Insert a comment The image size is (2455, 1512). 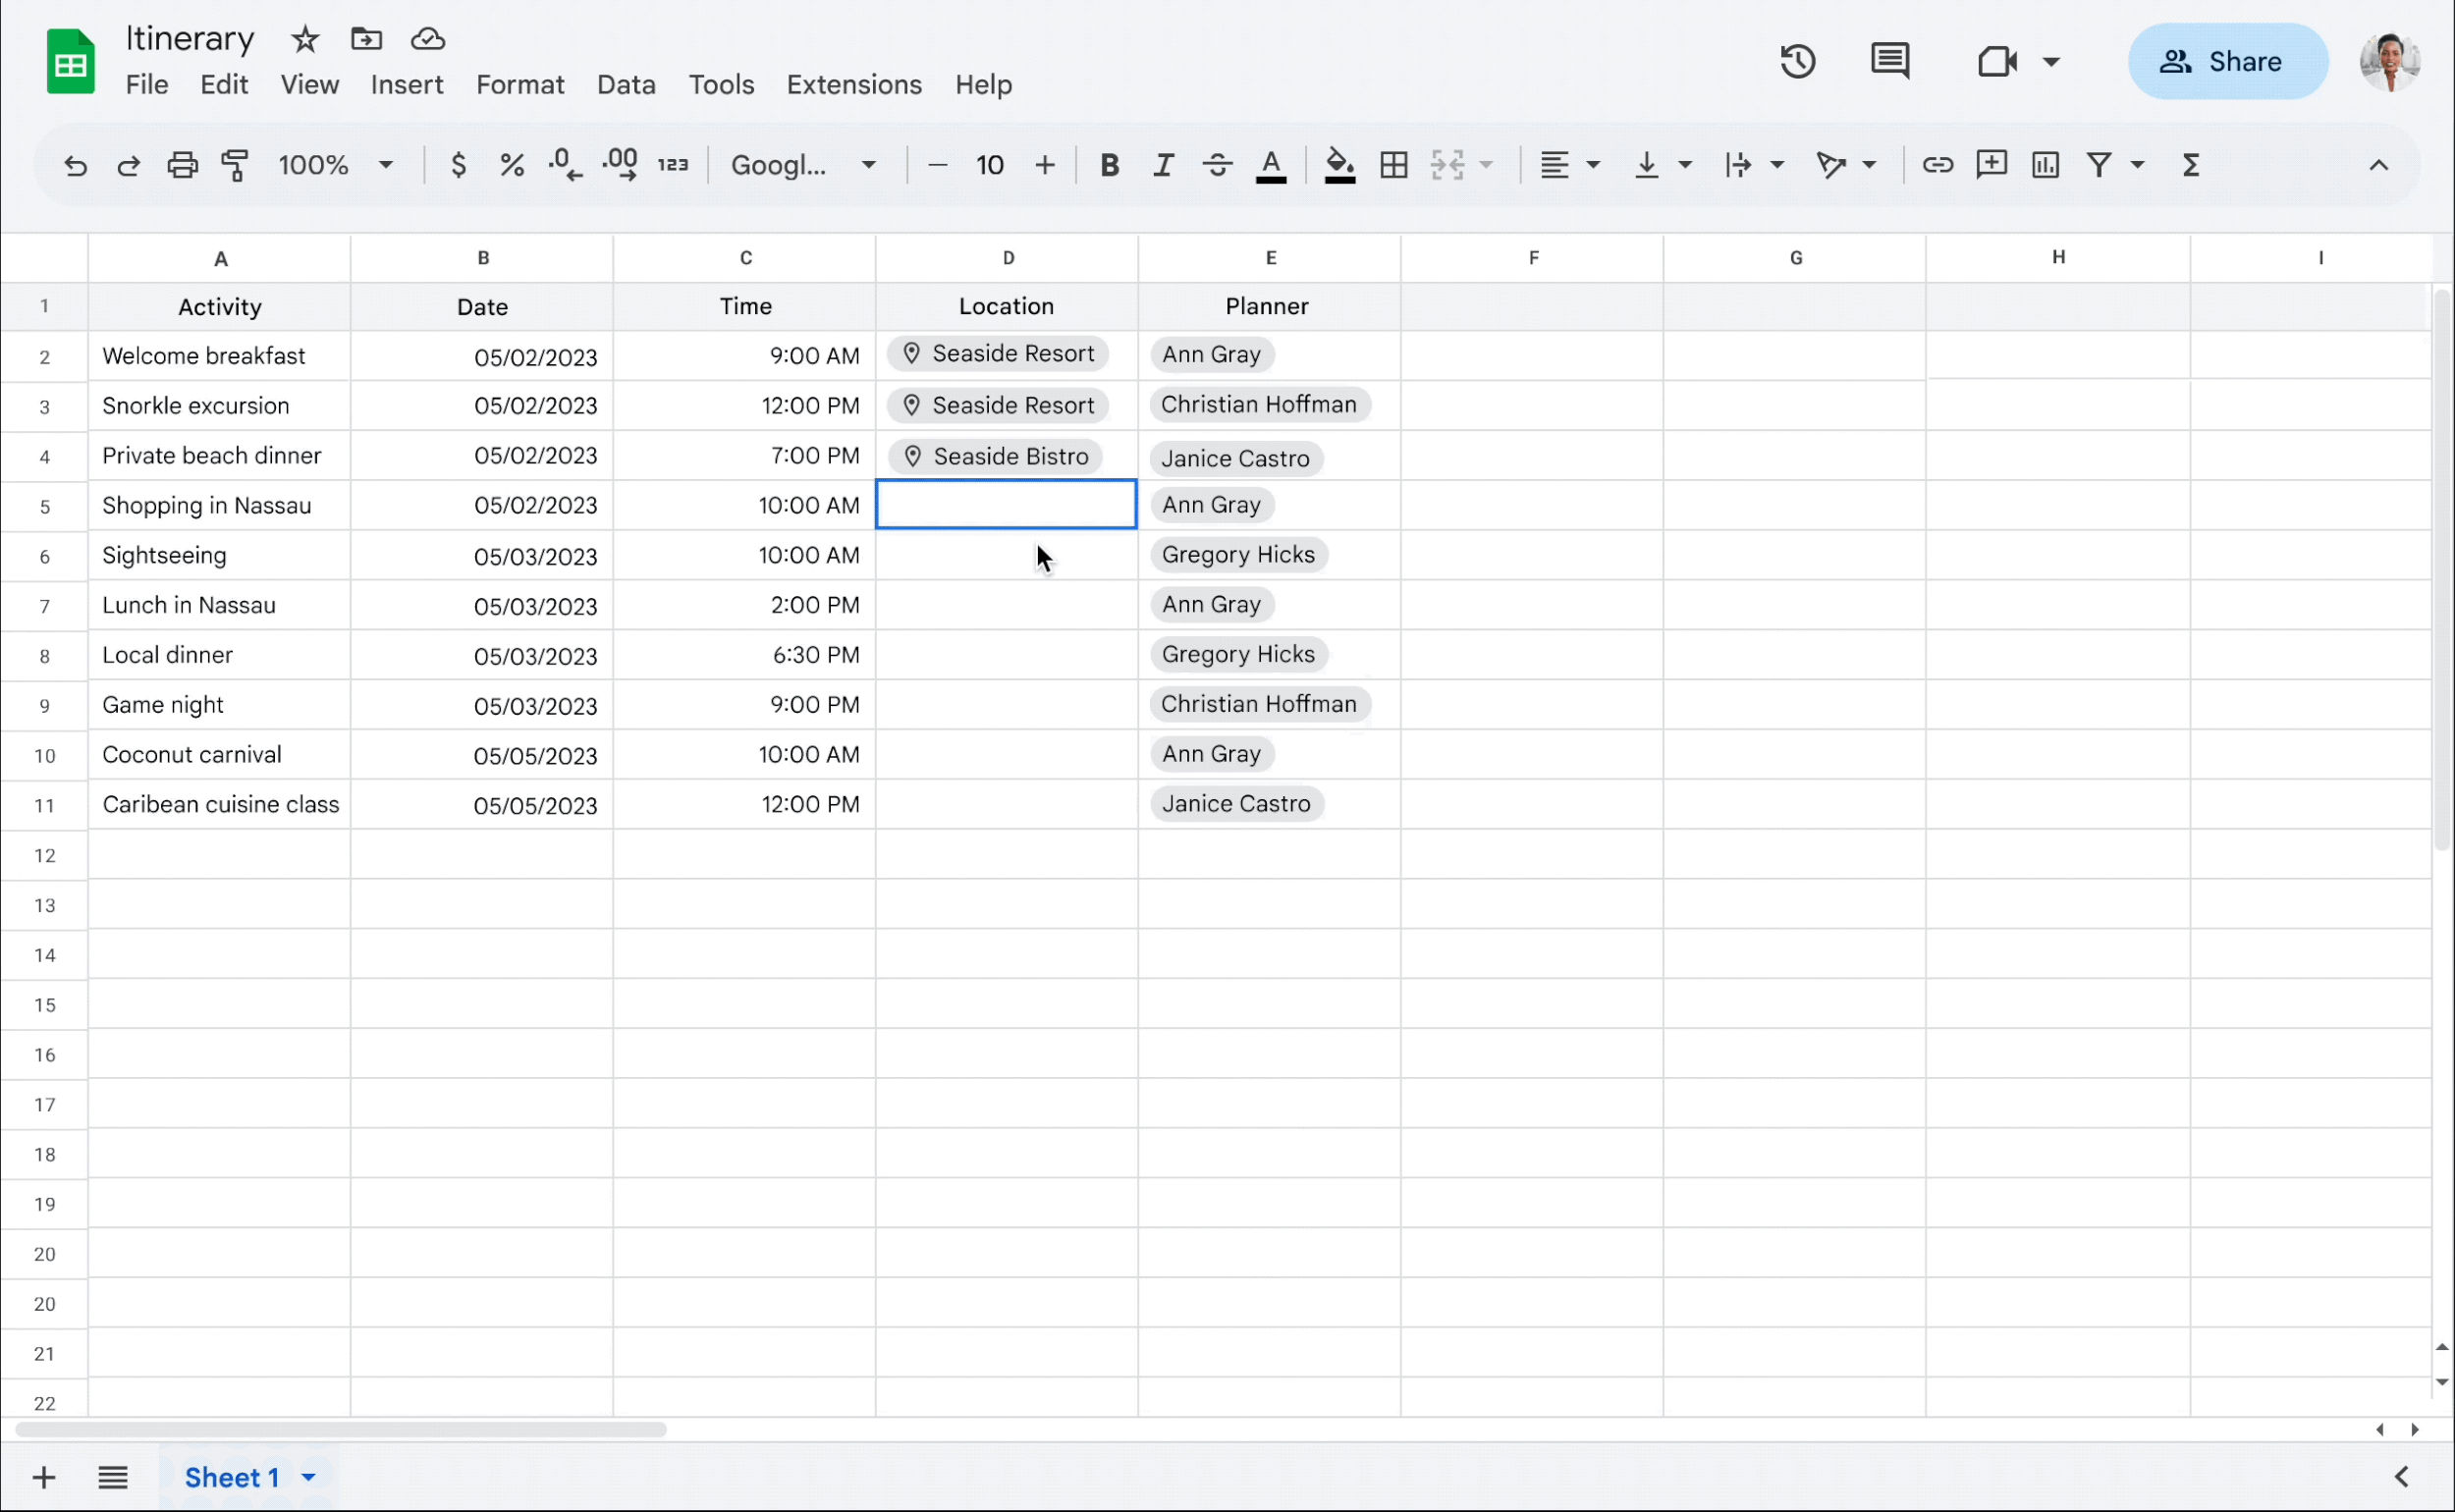point(1990,165)
